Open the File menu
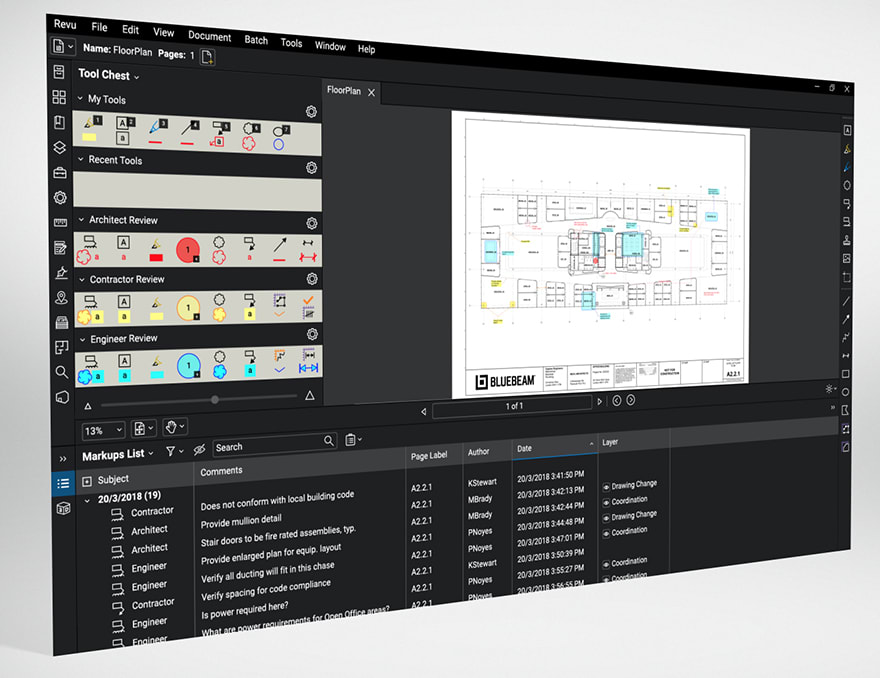 (x=99, y=26)
